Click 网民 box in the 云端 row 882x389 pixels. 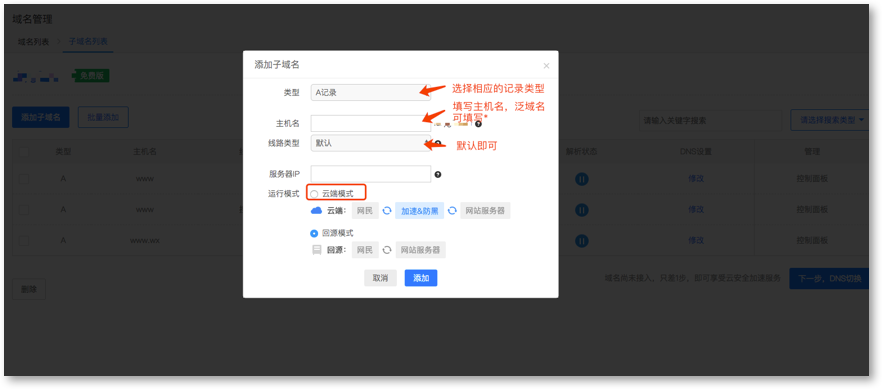[x=365, y=211]
